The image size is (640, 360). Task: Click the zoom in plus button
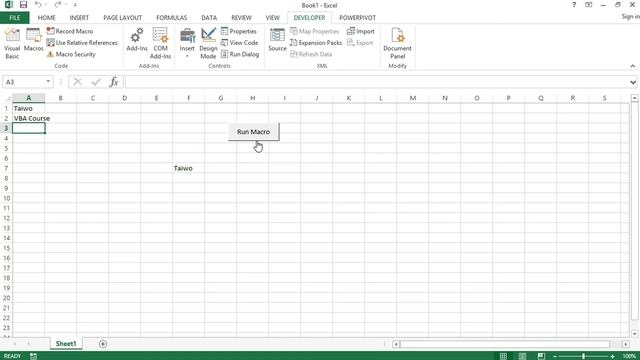(x=612, y=356)
